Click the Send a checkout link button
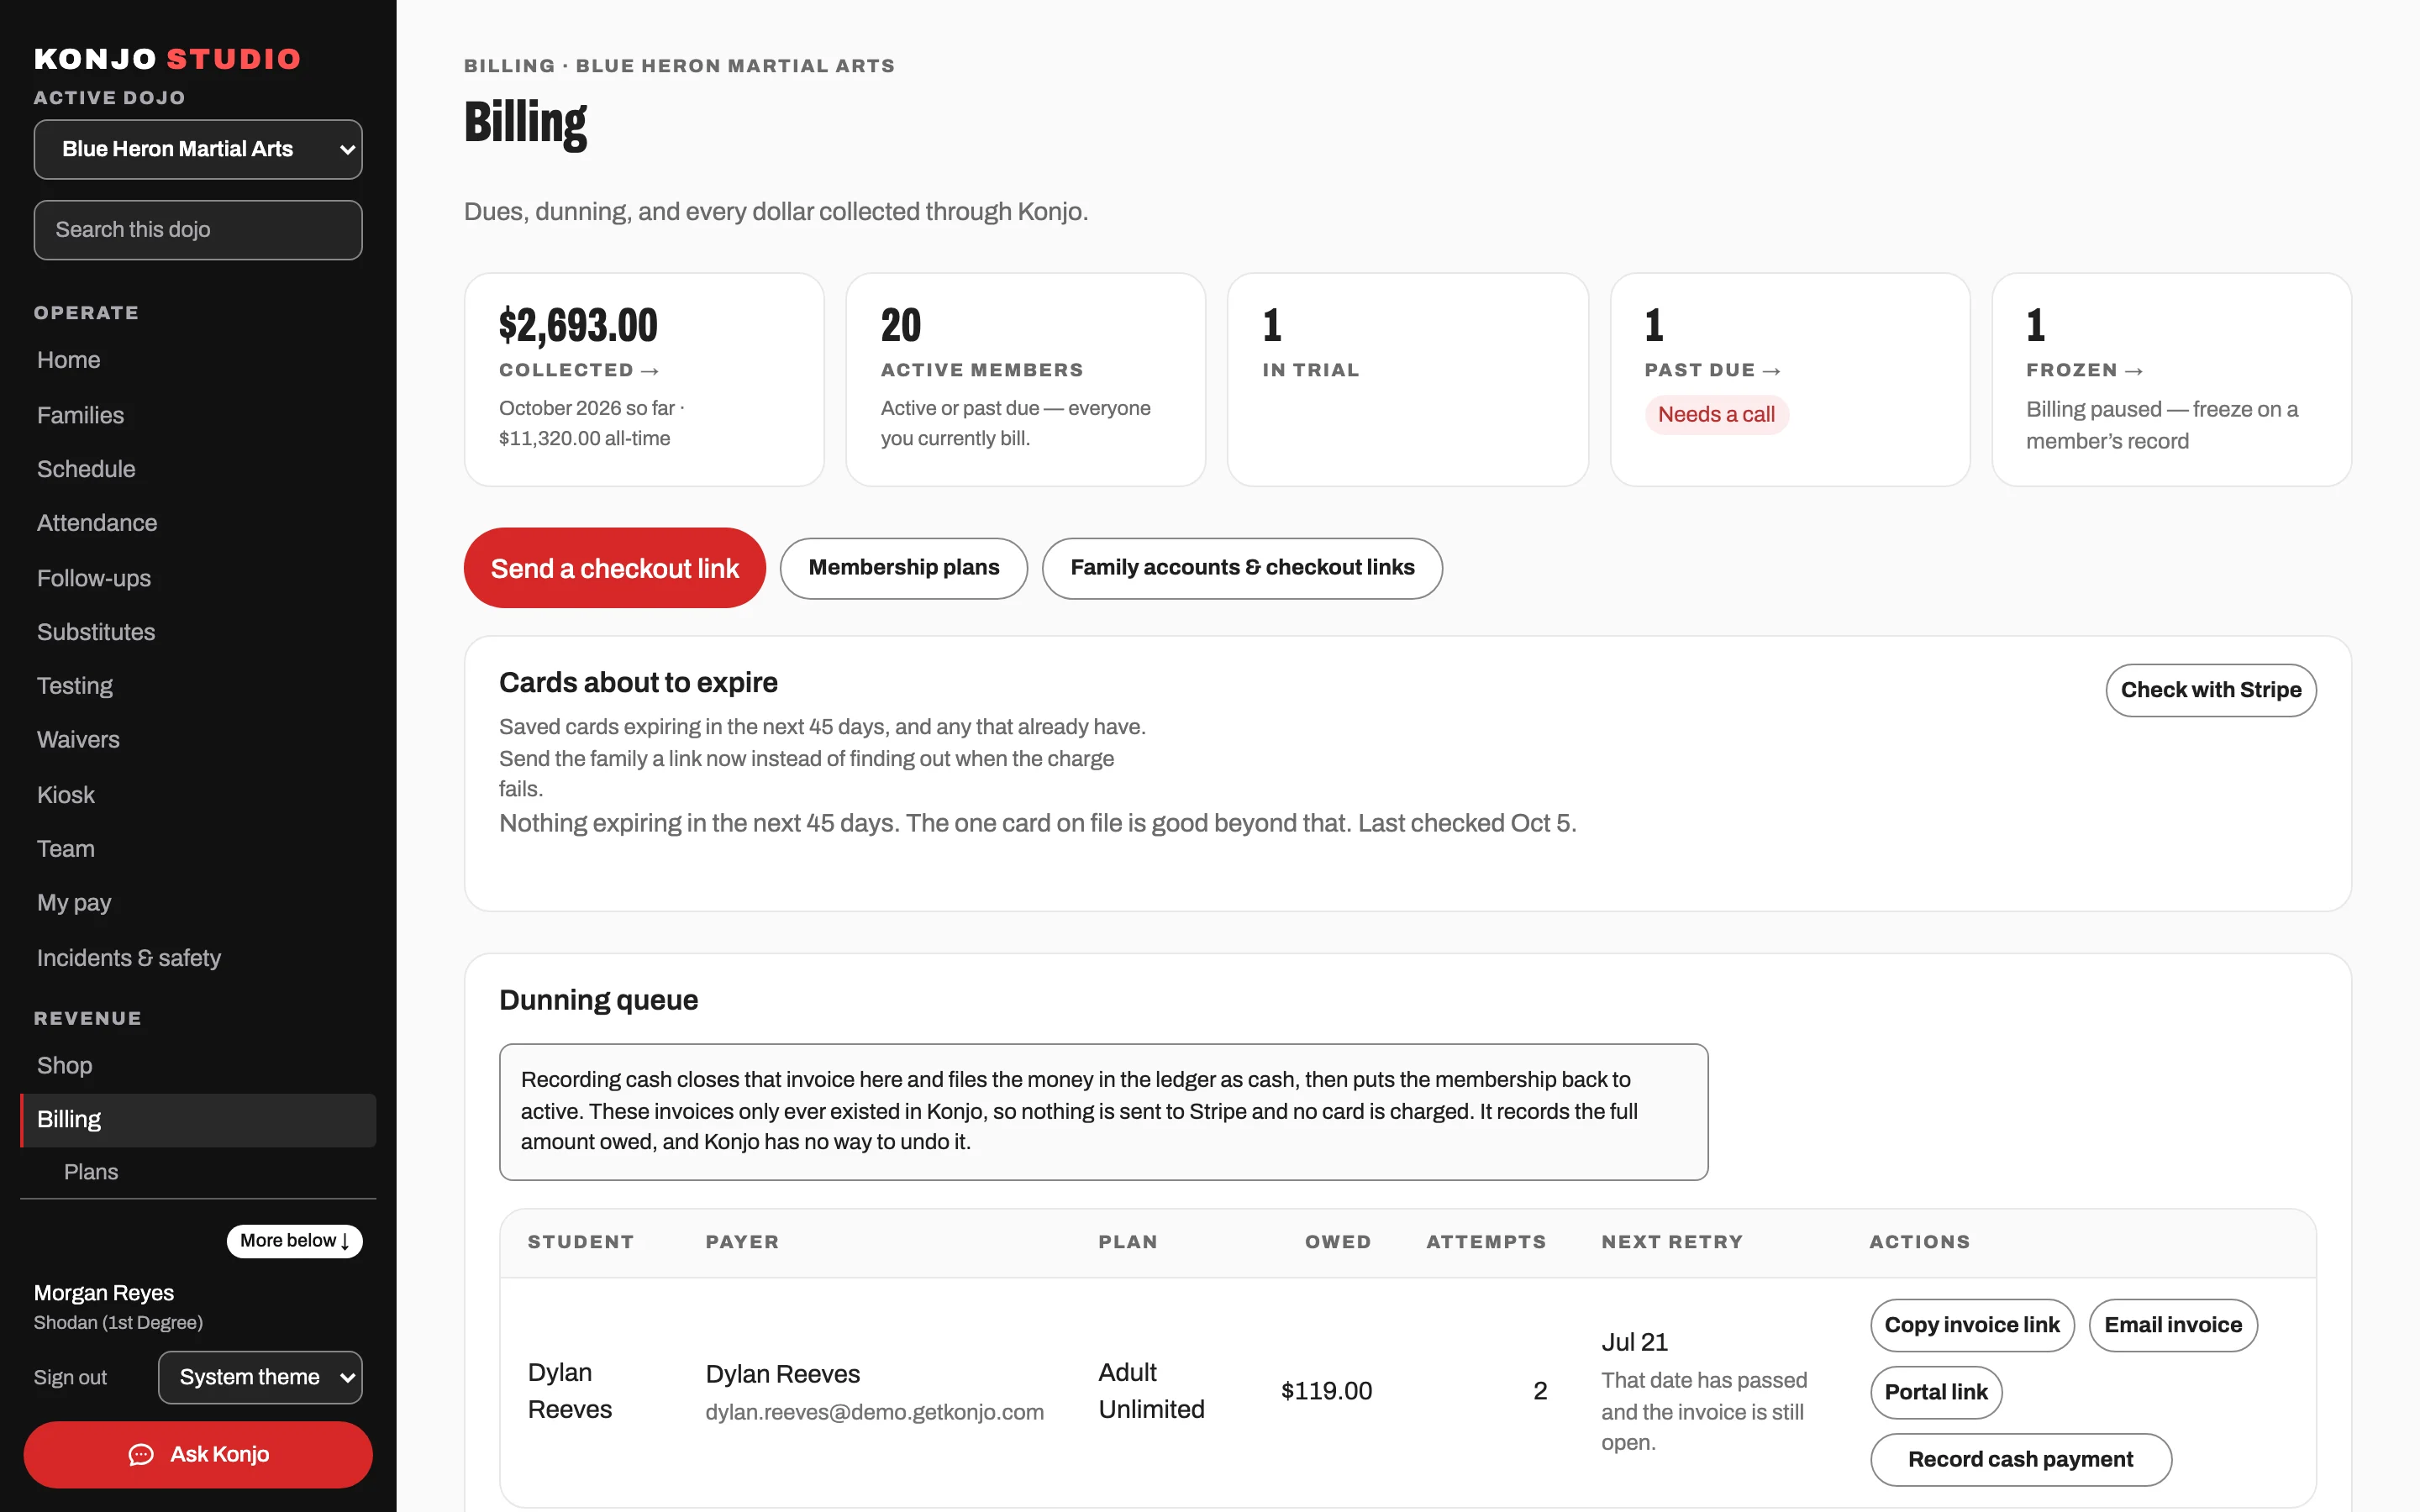 (614, 568)
